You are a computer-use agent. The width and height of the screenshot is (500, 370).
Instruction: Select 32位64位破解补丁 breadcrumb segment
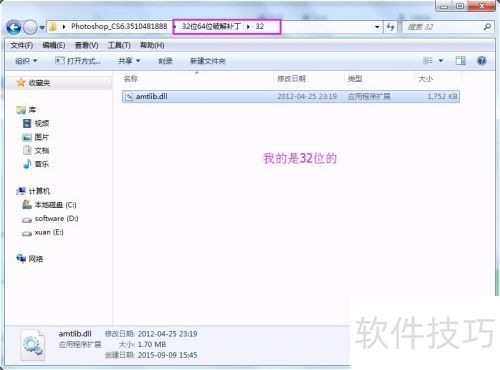(x=211, y=26)
